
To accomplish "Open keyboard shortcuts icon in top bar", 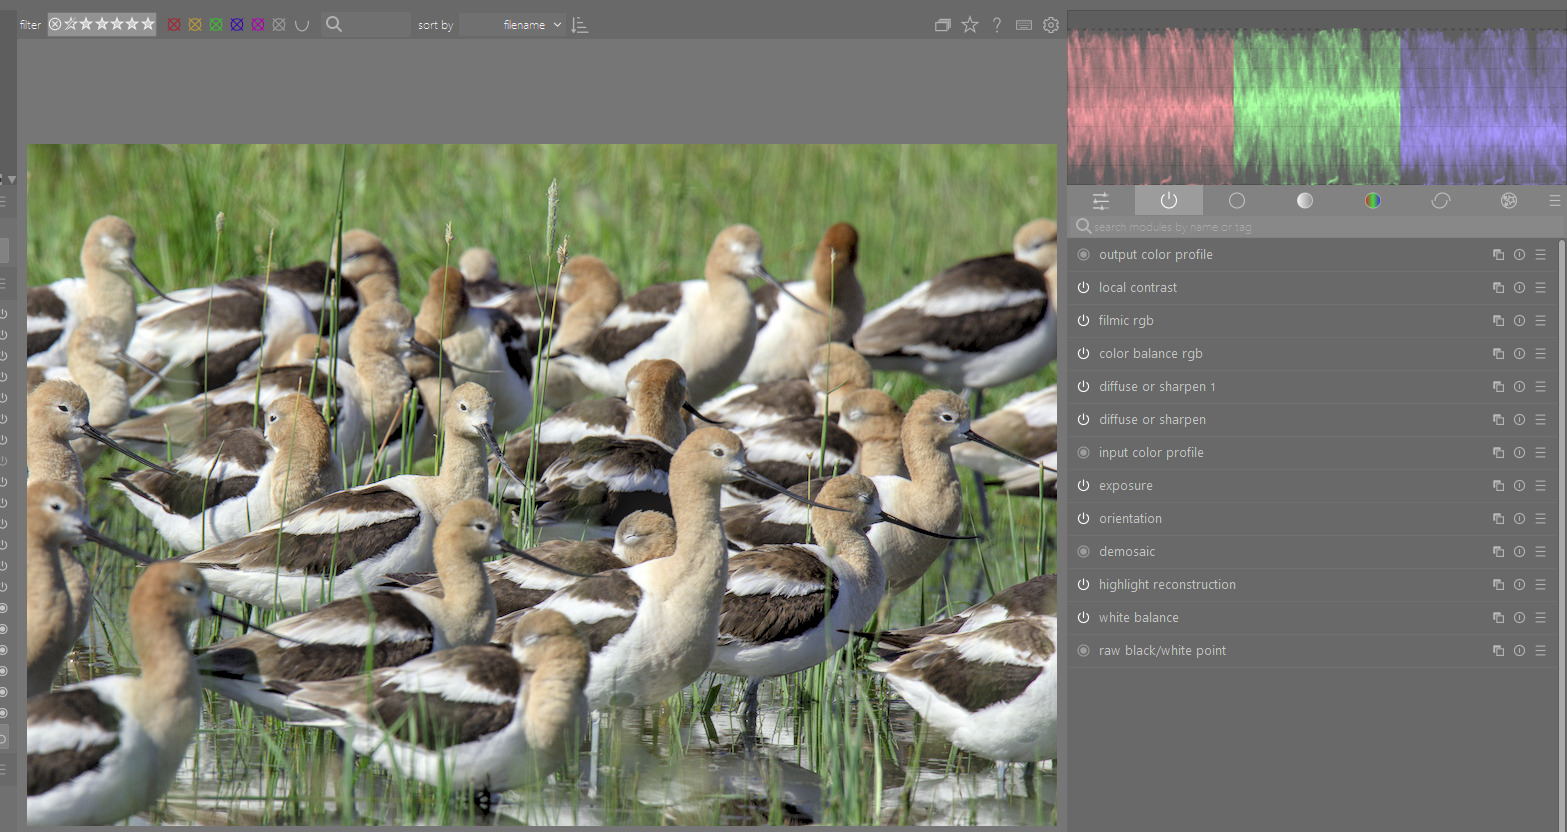I will (1023, 25).
